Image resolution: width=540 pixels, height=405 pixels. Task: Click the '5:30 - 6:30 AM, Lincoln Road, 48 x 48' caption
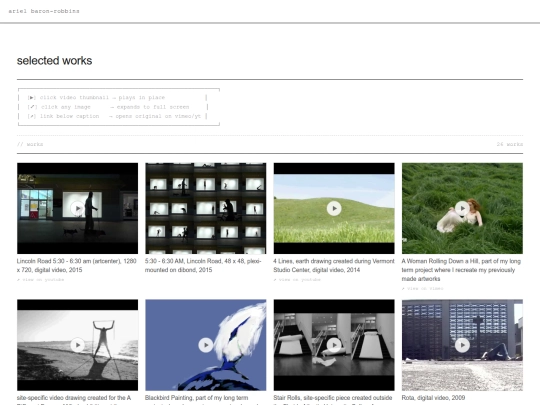point(203,266)
